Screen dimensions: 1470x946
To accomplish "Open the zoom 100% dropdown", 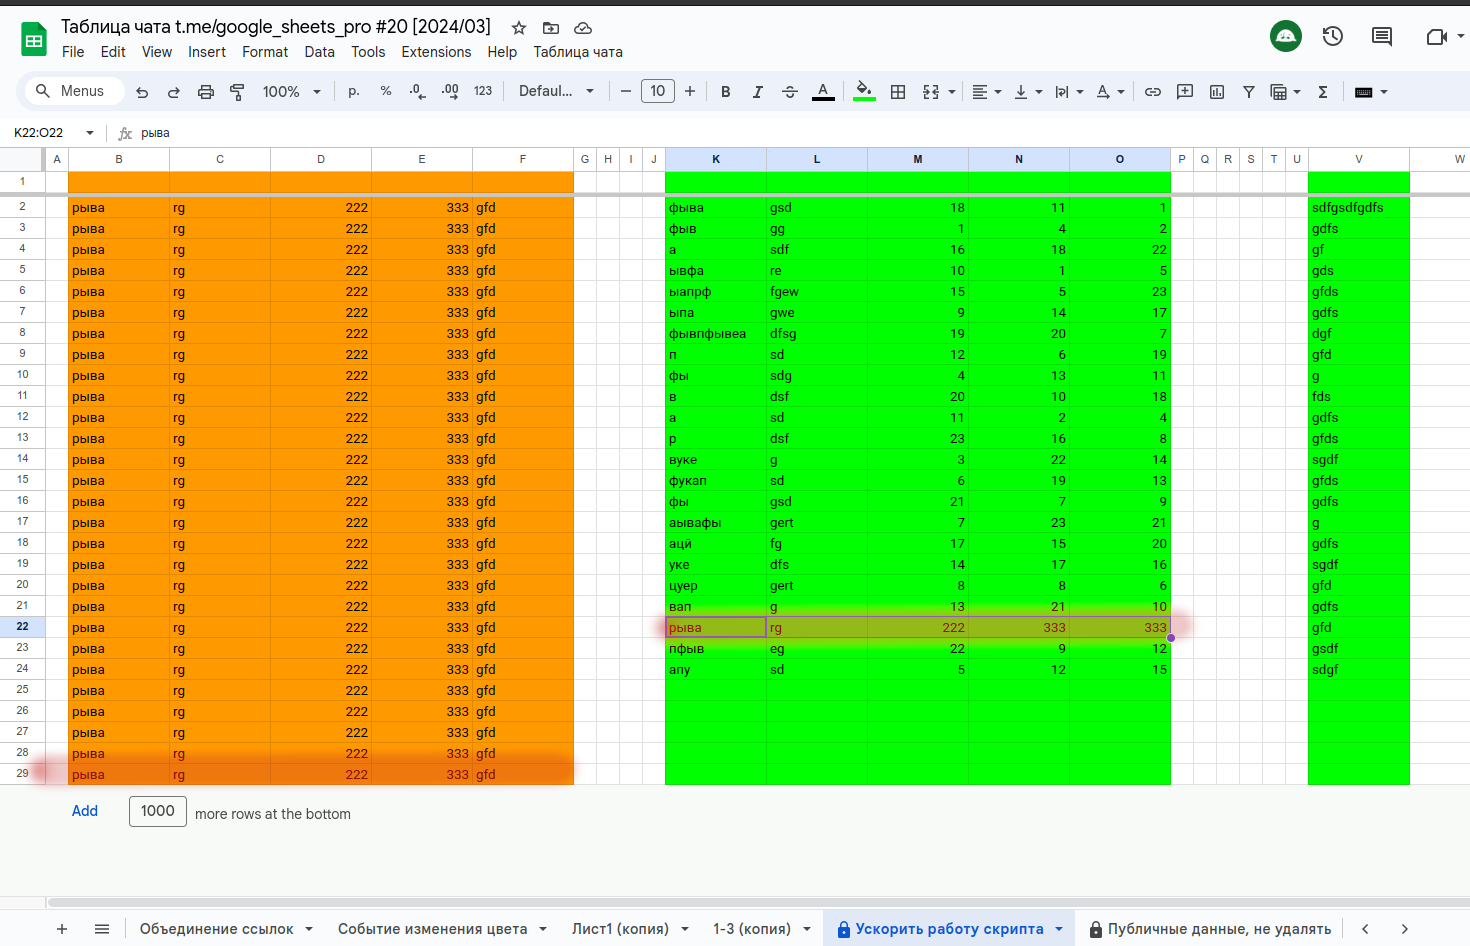I will click(291, 92).
